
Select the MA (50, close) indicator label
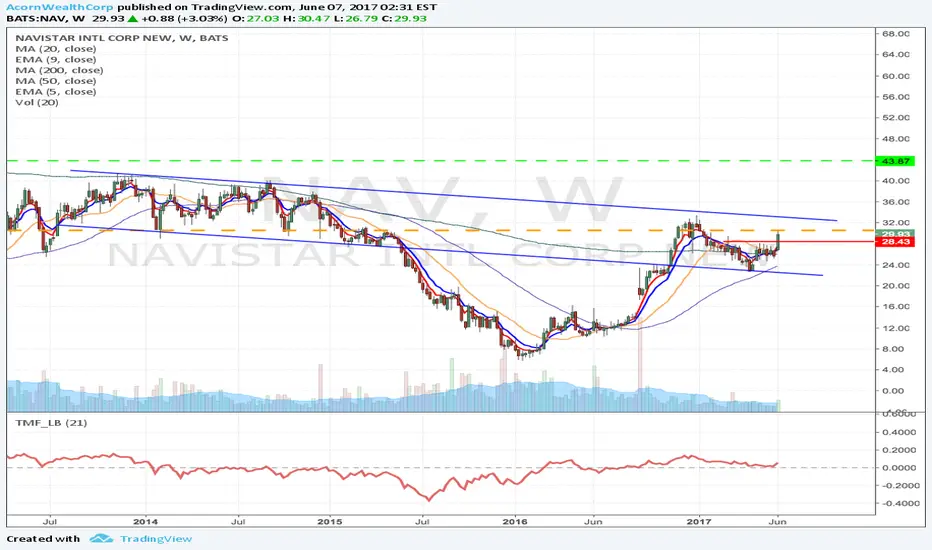55,81
